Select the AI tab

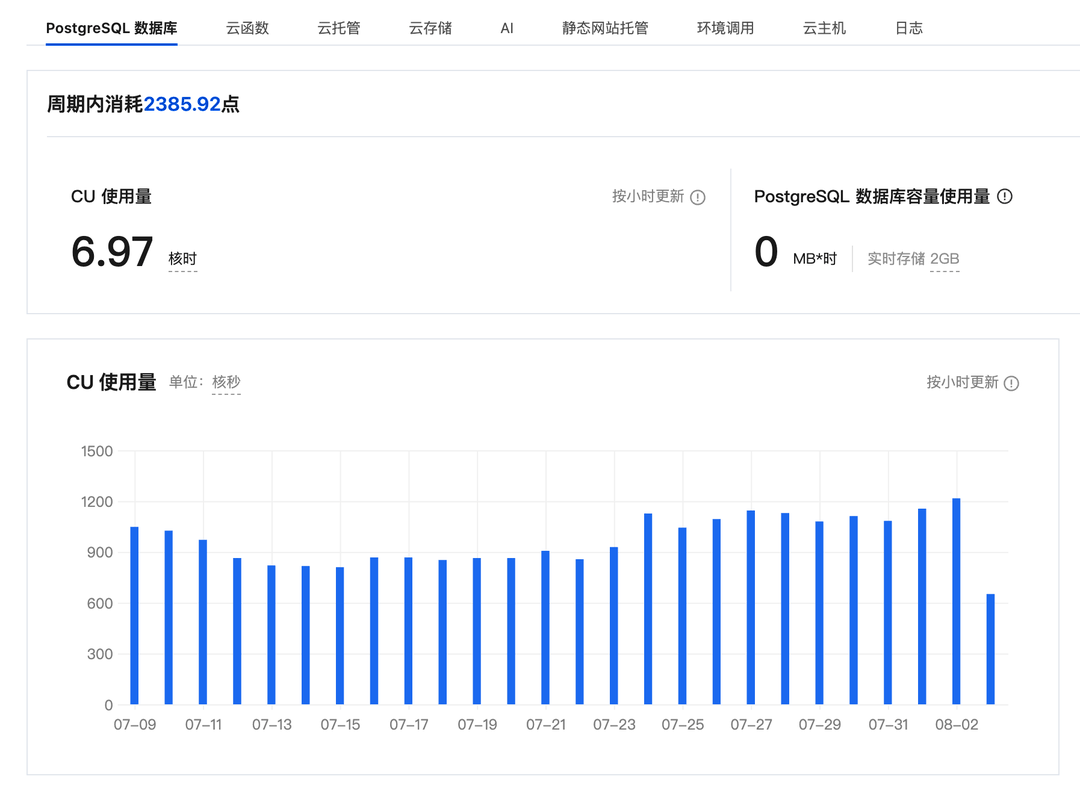click(507, 28)
